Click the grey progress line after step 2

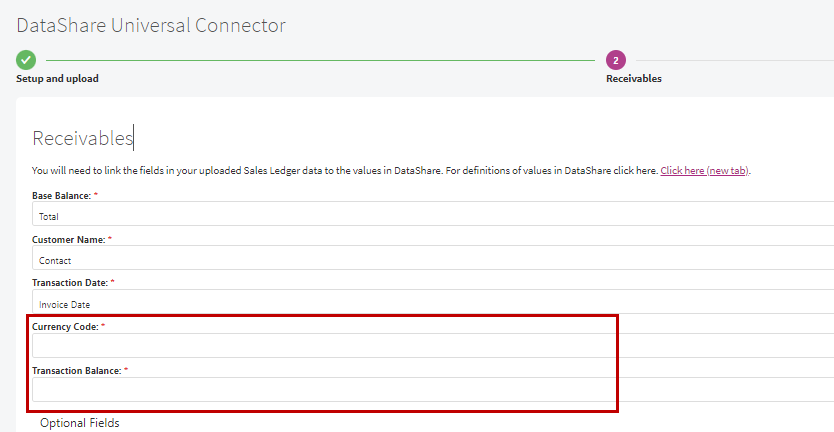[x=735, y=60]
